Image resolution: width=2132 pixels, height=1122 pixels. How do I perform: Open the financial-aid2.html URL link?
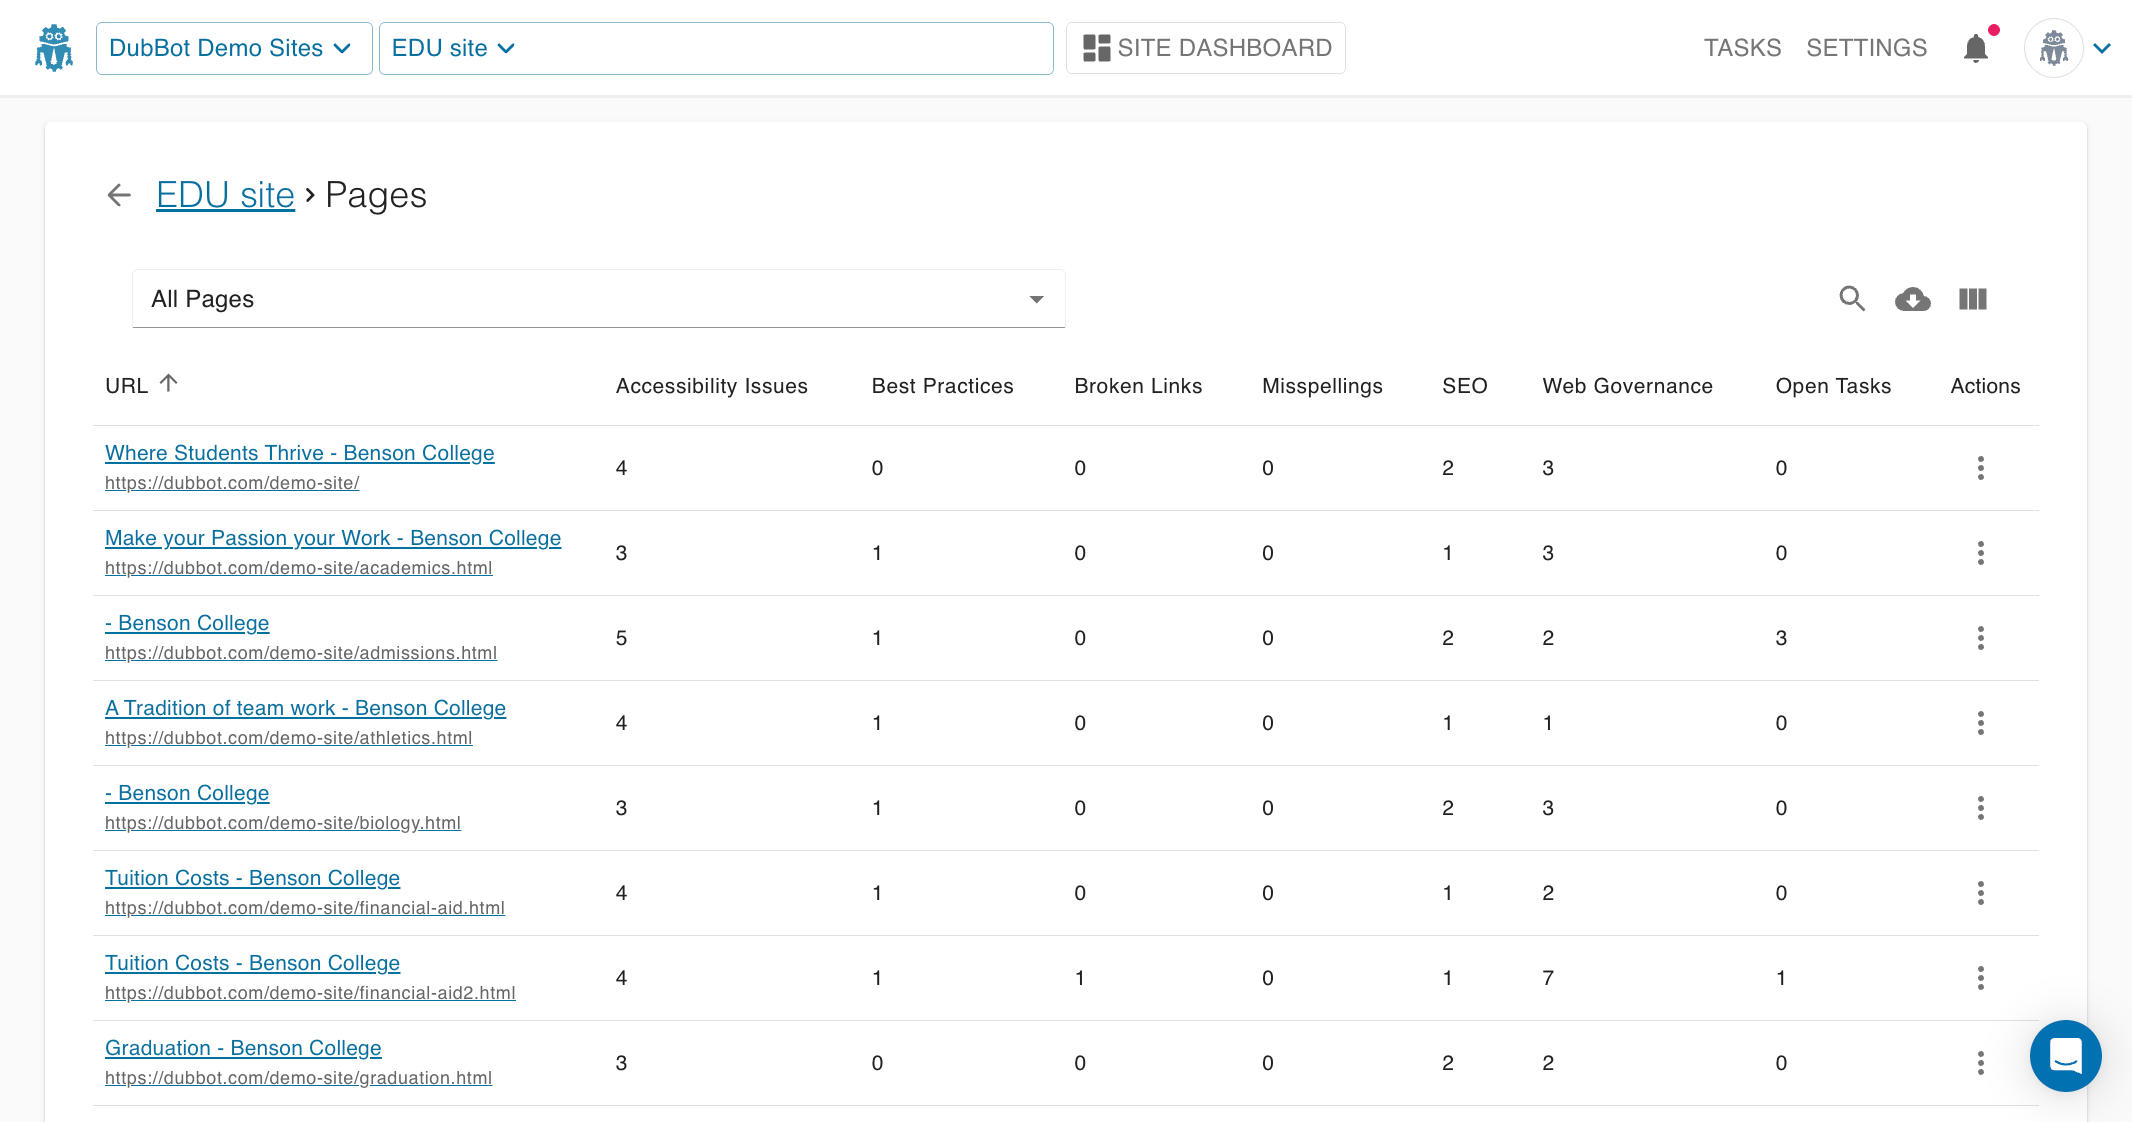point(310,993)
